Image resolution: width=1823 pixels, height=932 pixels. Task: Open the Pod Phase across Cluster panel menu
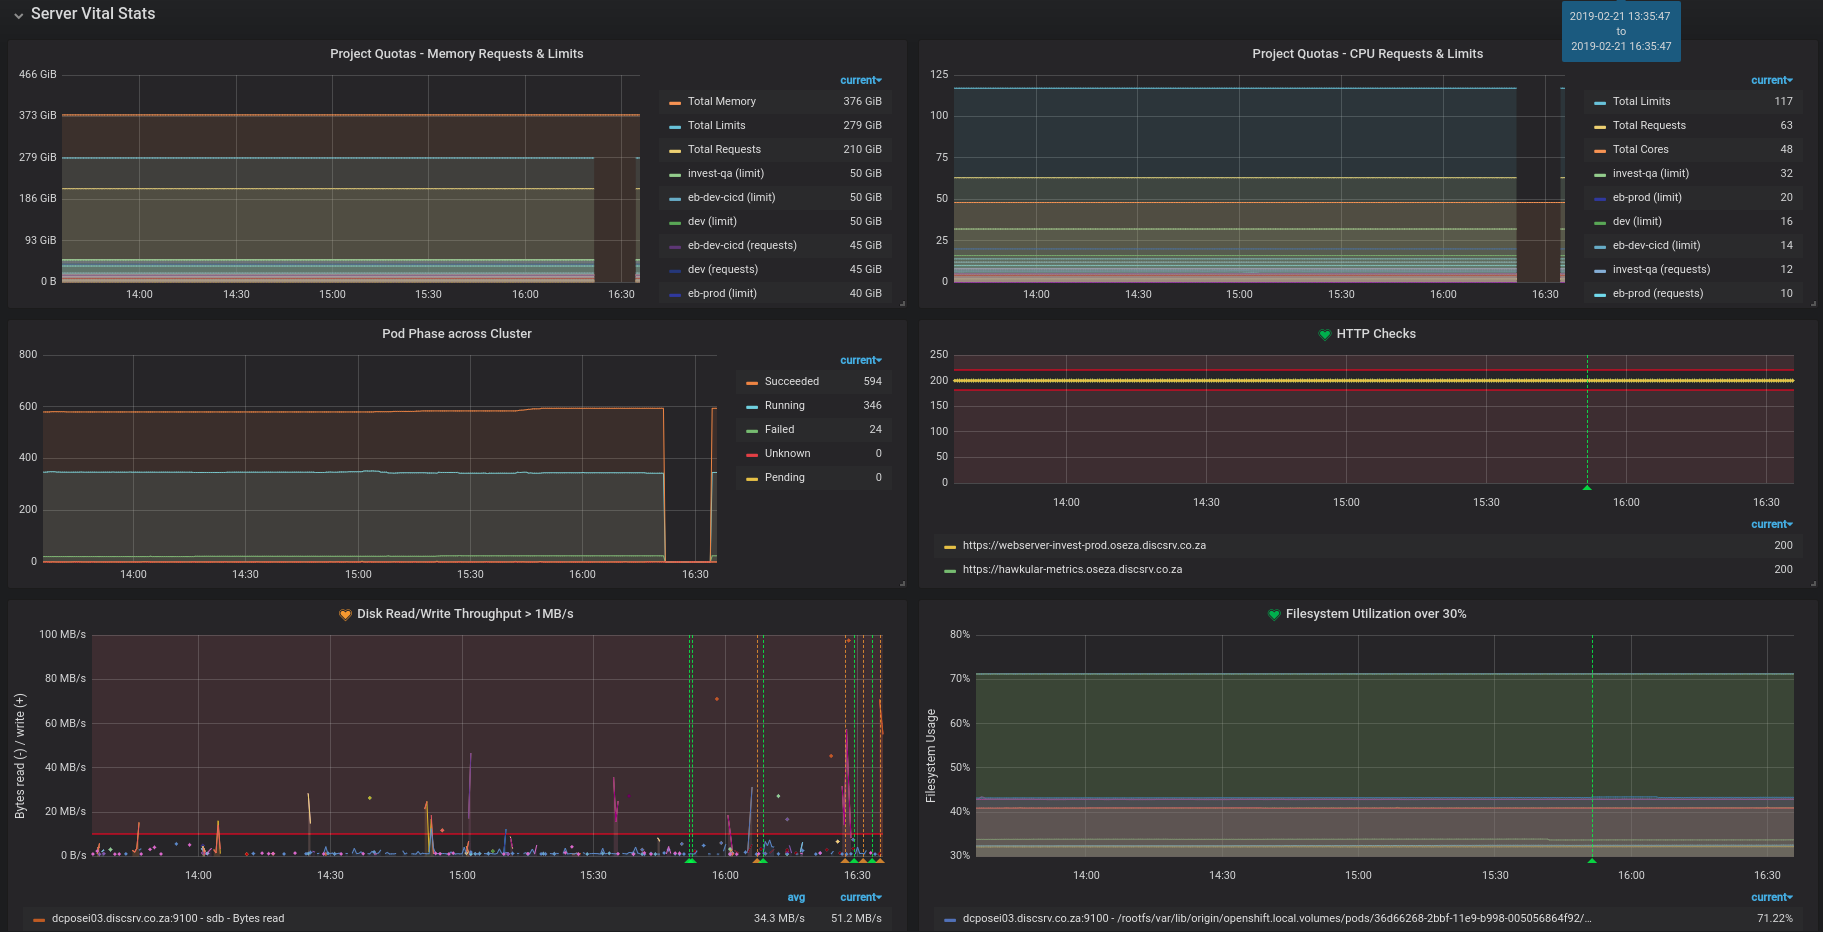456,334
